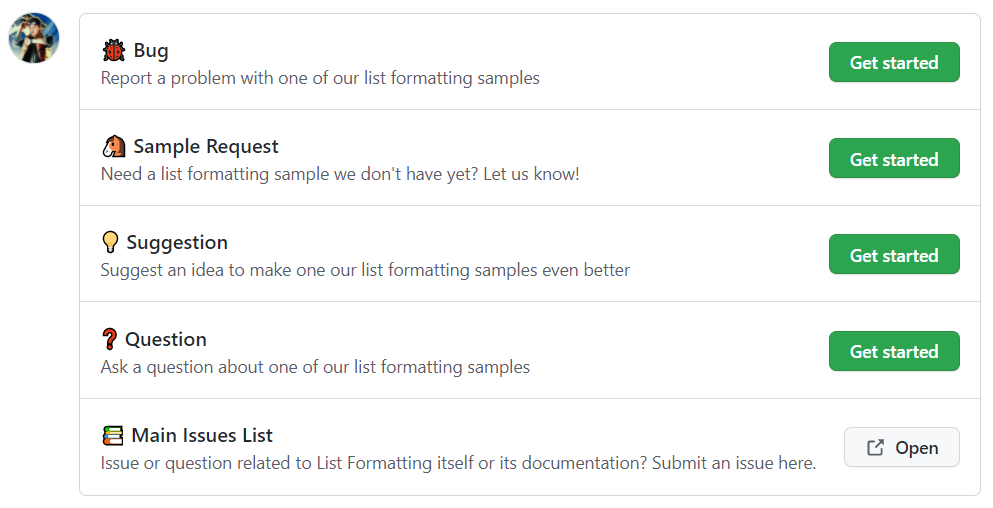Open the user avatar profile picture
Viewport: 993px width, 508px height.
[x=34, y=38]
